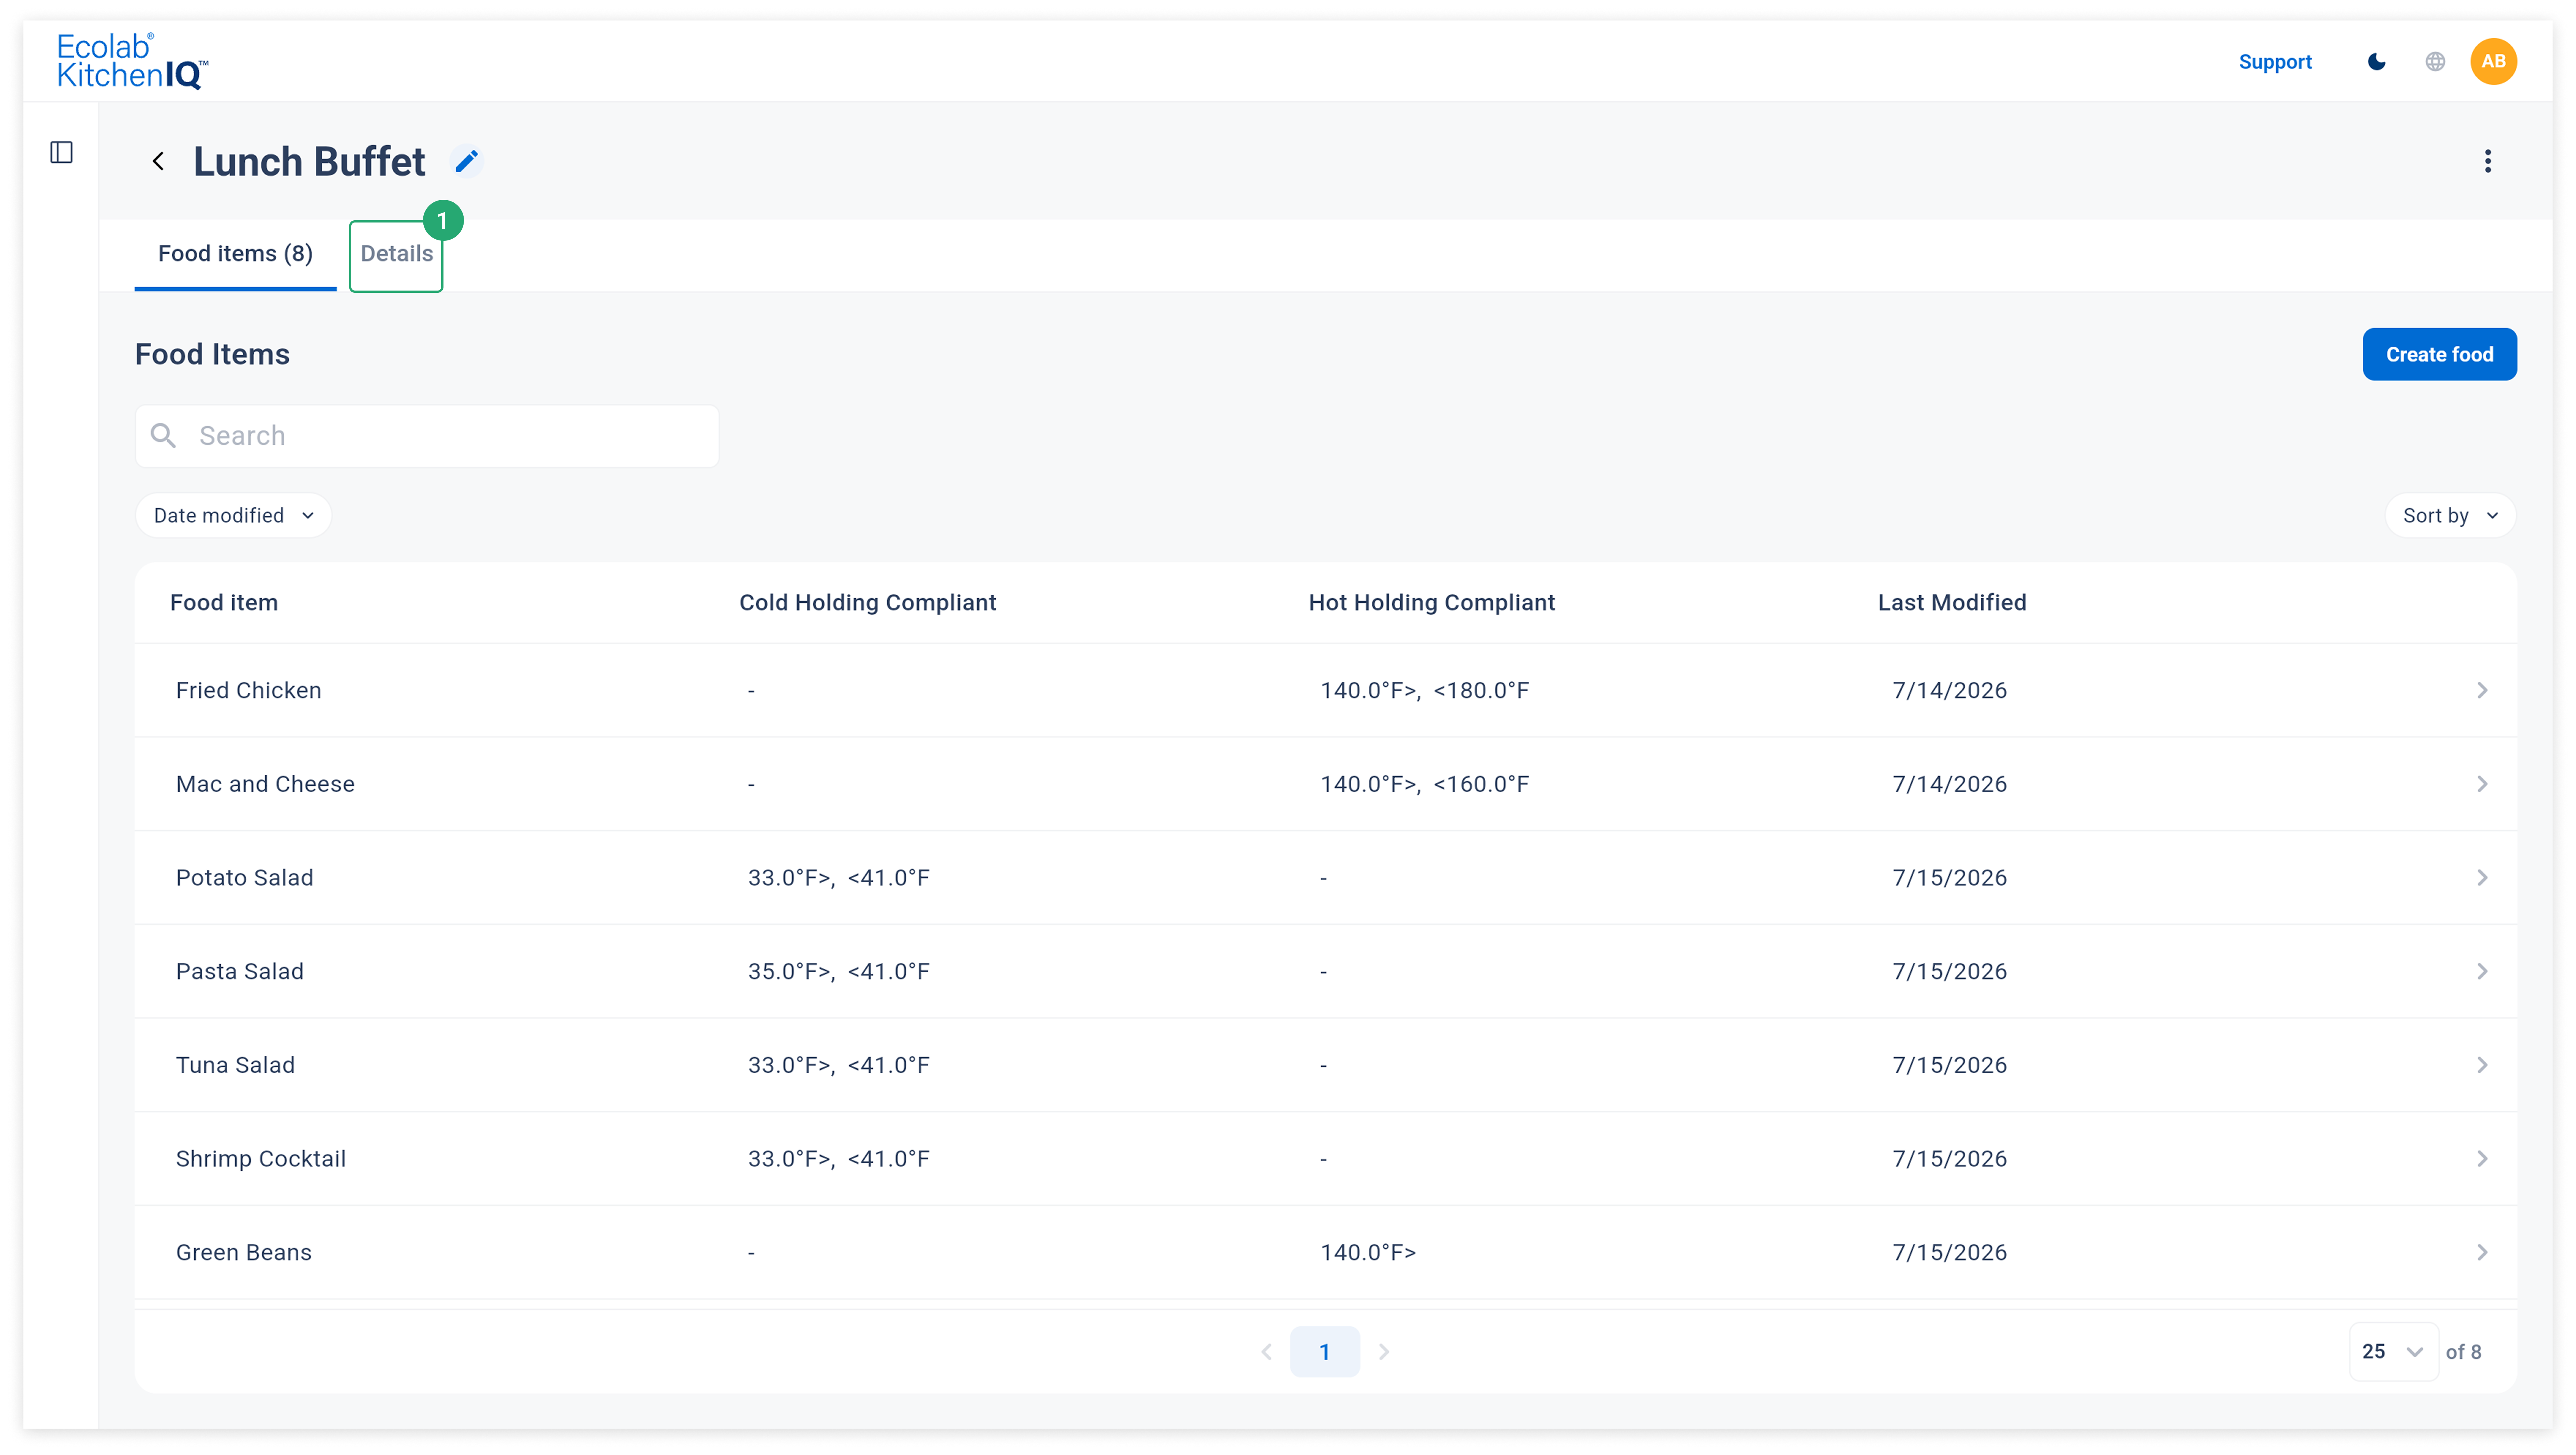Open Pasta Salad row chevron
The image size is (2576, 1455).
[2482, 971]
